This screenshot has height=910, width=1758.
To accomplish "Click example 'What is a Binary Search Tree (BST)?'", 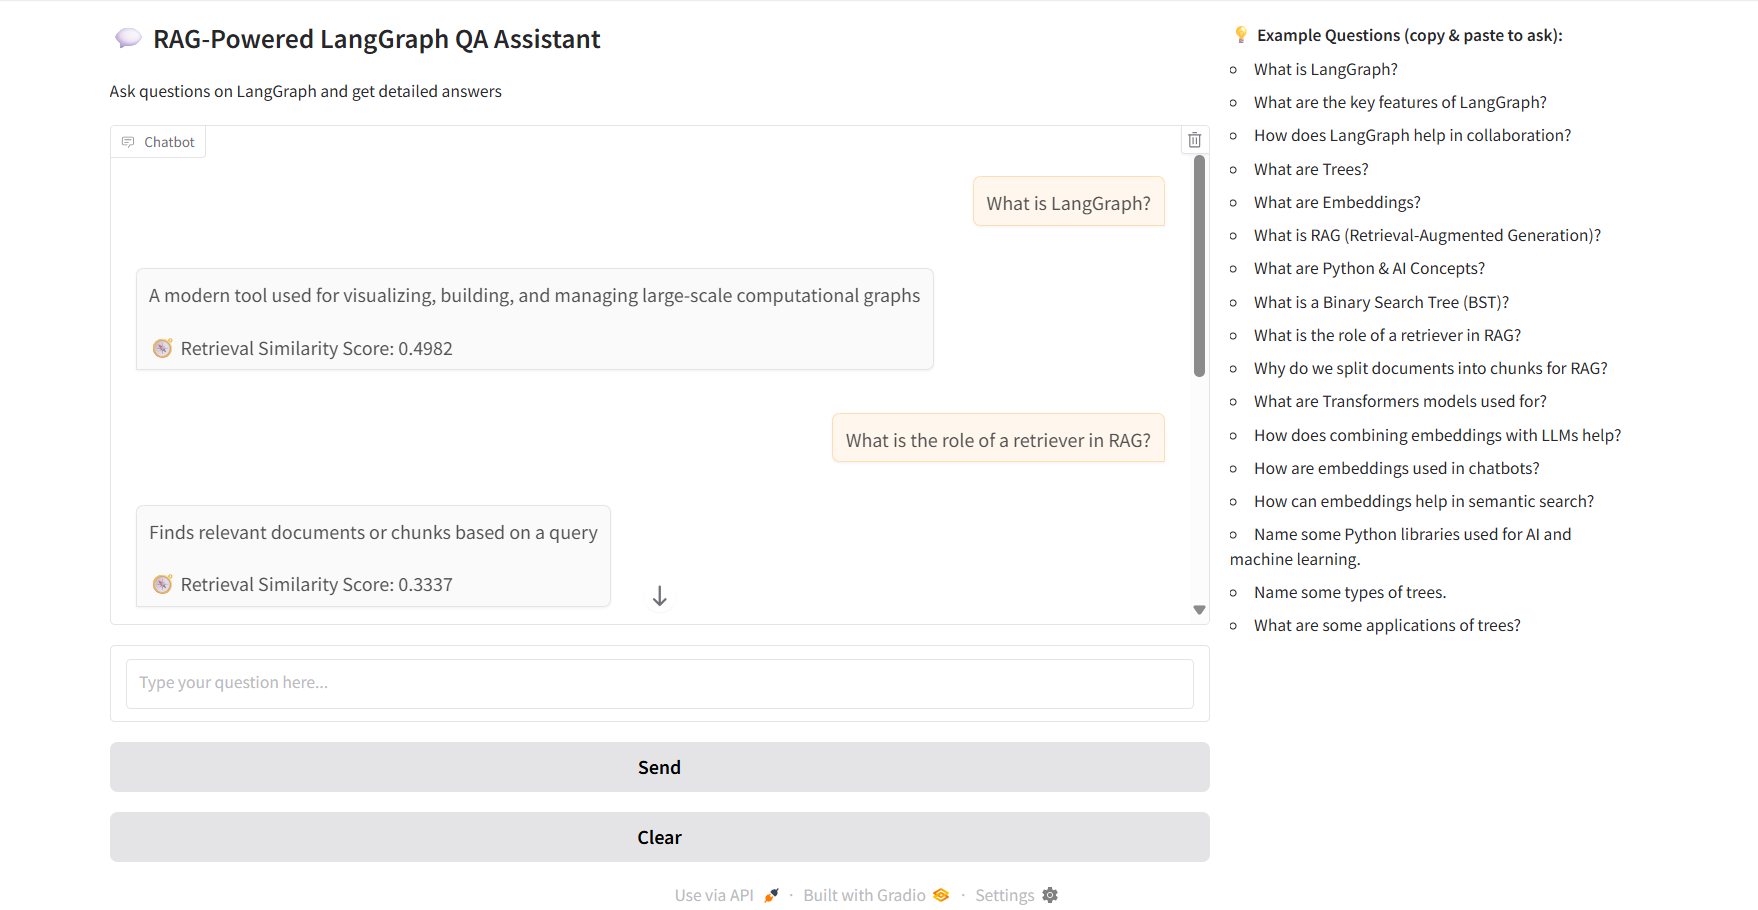I will pos(1381,302).
